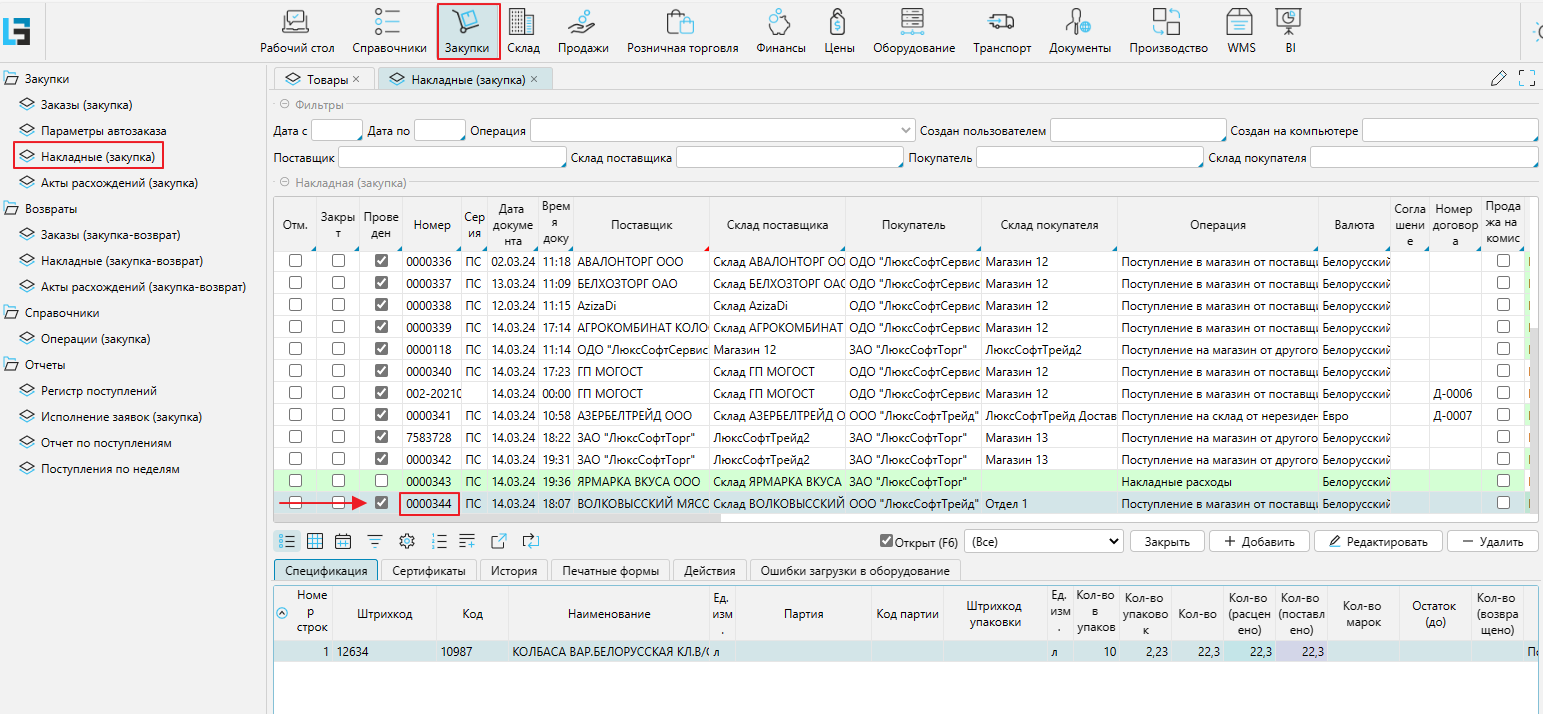Viewport: 1543px width, 714px height.
Task: Collapse the Фильтры section
Action: (284, 104)
